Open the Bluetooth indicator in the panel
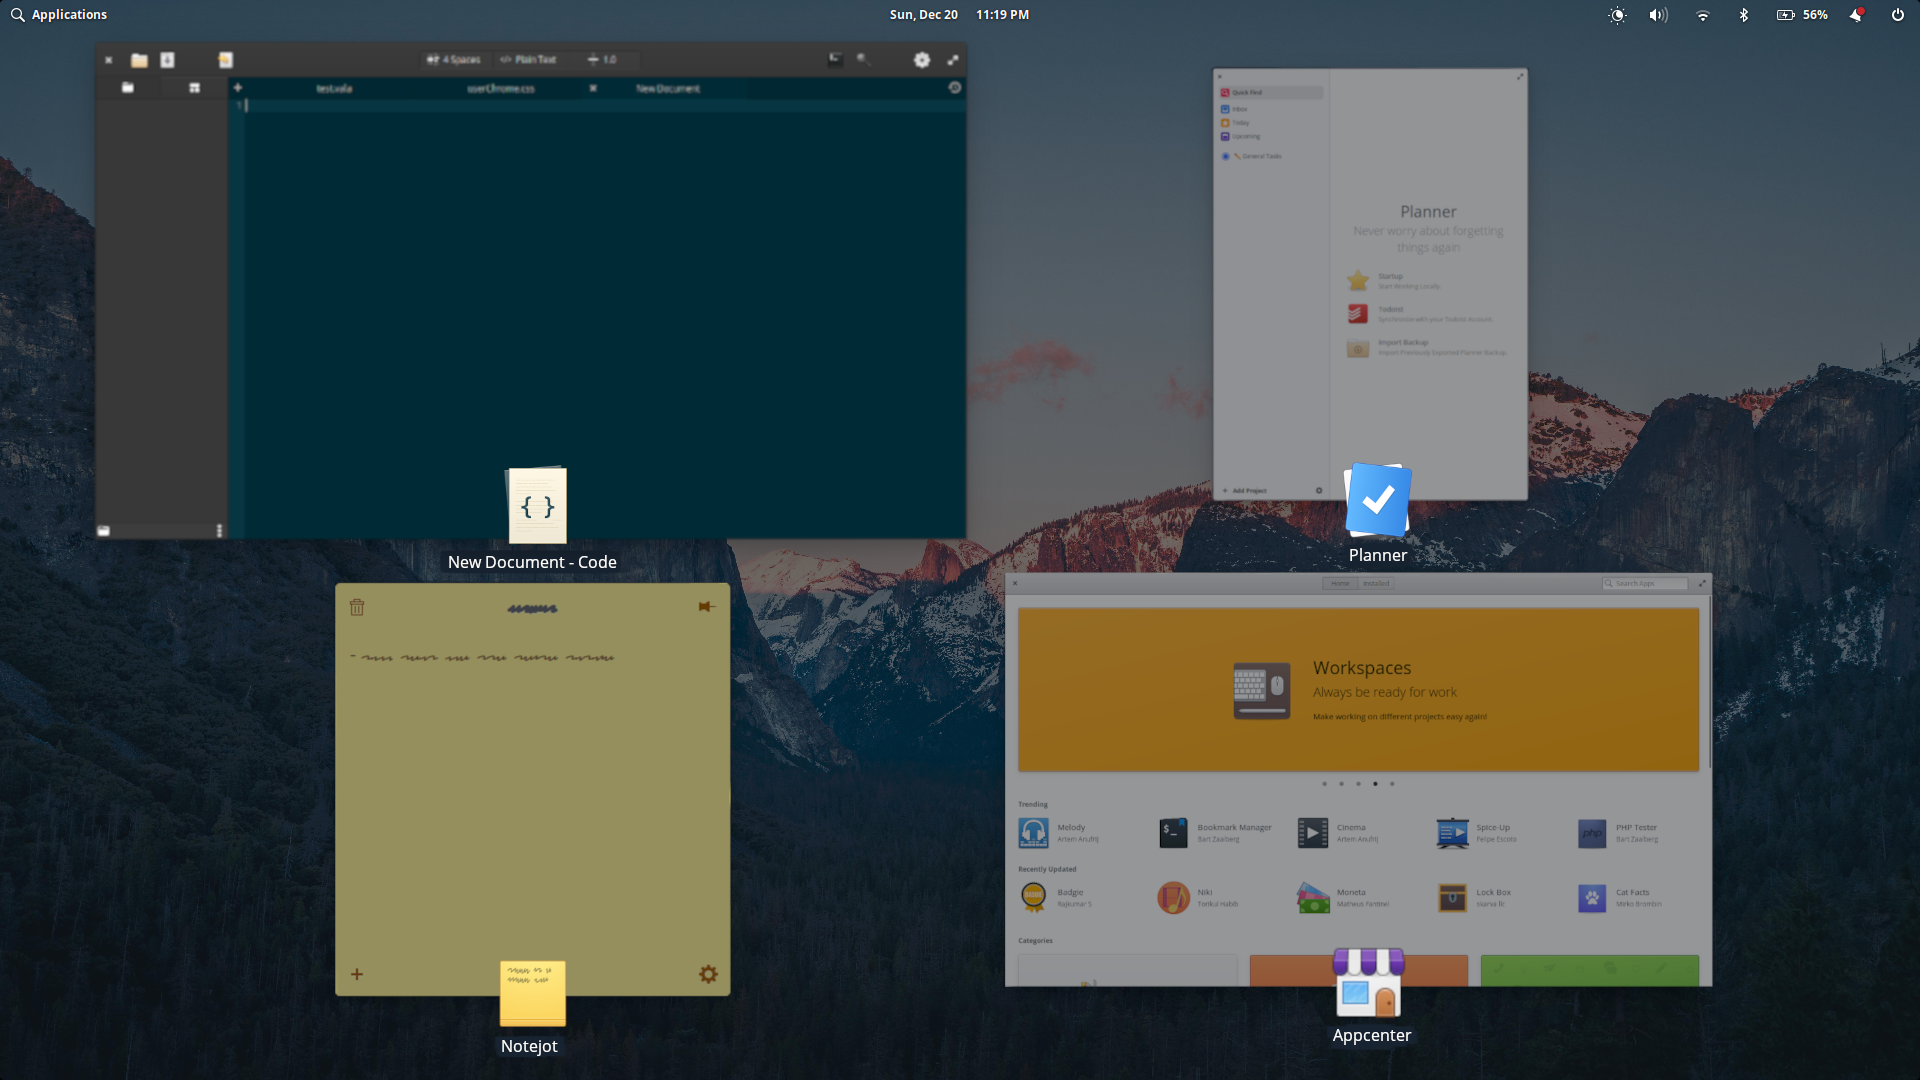 pos(1744,15)
